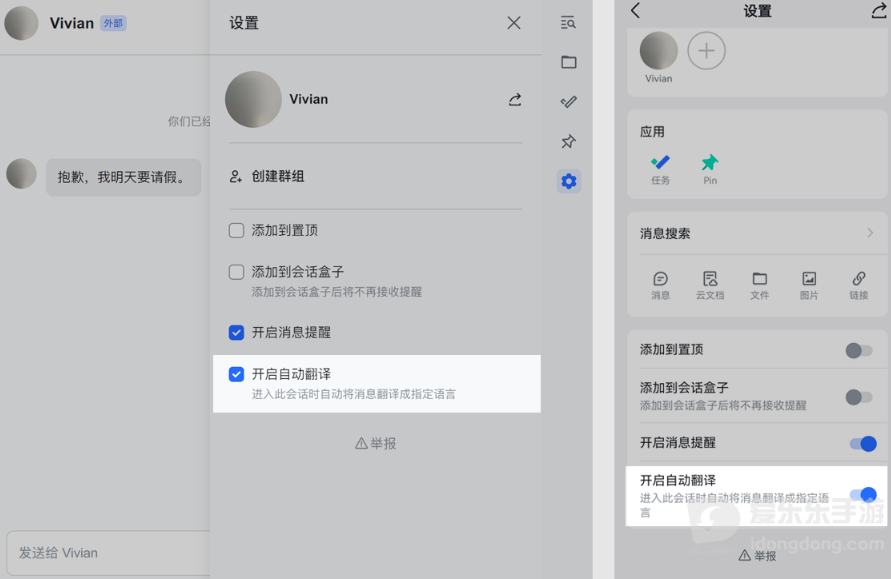This screenshot has height=579, width=891.
Task: Uncheck the 开启自动翻译 checkbox
Action: tap(236, 374)
